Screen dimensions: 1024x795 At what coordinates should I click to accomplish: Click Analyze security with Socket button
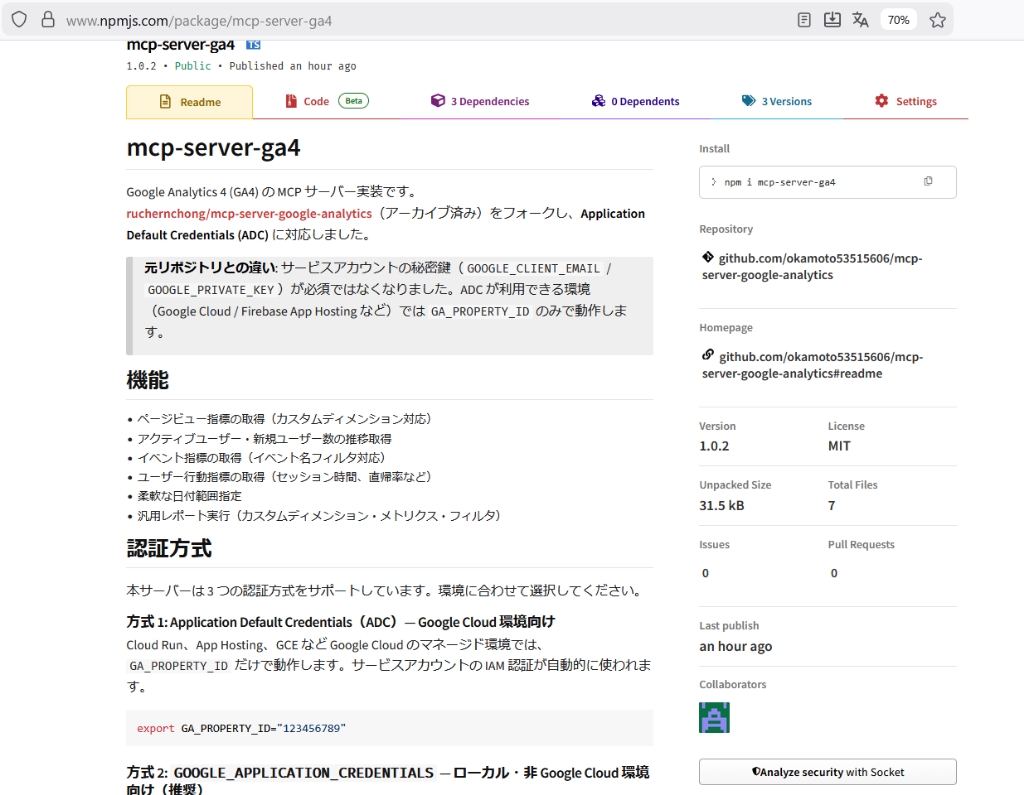click(x=827, y=771)
